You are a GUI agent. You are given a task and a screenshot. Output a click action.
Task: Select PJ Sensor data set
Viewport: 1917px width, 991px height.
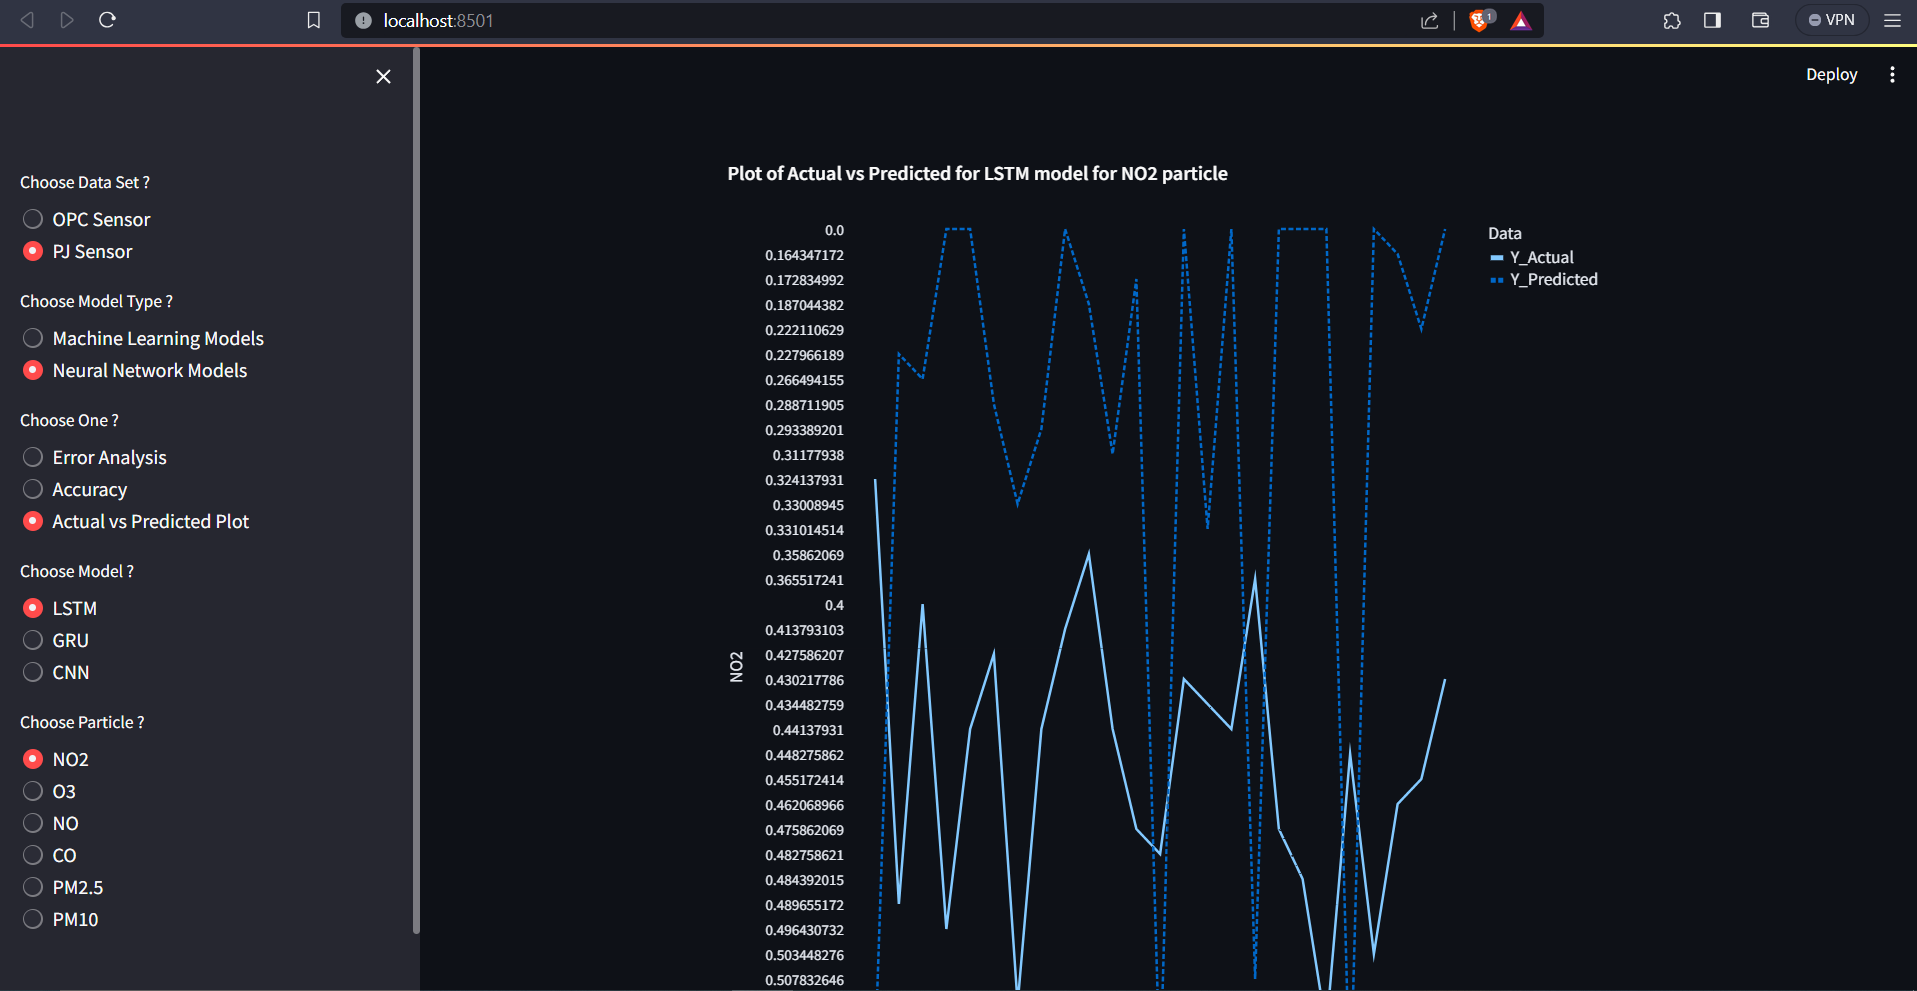click(x=77, y=251)
